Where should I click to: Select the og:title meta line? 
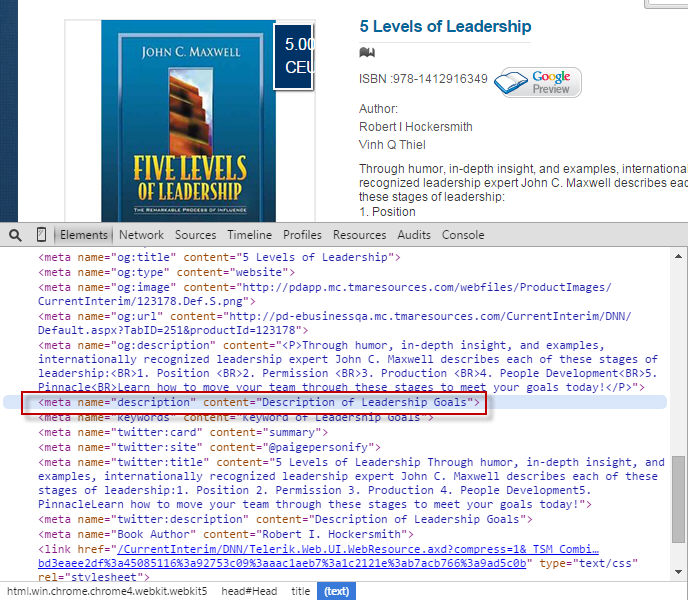(x=219, y=257)
